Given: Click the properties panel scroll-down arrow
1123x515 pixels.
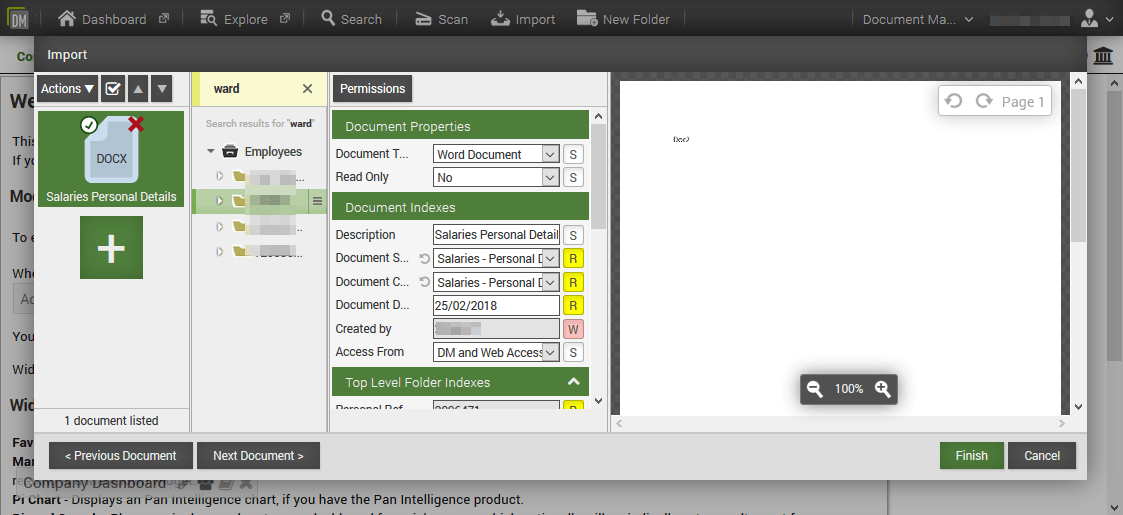Looking at the screenshot, I should [x=599, y=401].
